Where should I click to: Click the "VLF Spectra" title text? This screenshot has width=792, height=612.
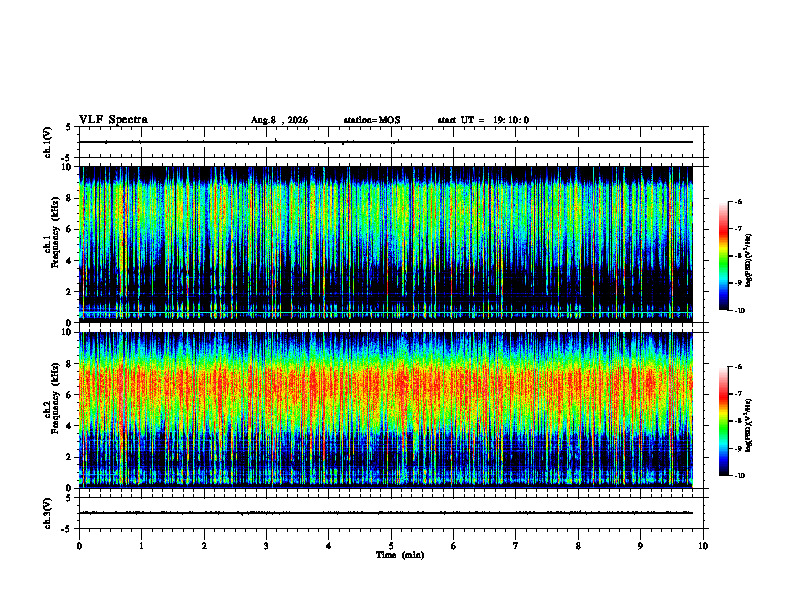point(113,119)
